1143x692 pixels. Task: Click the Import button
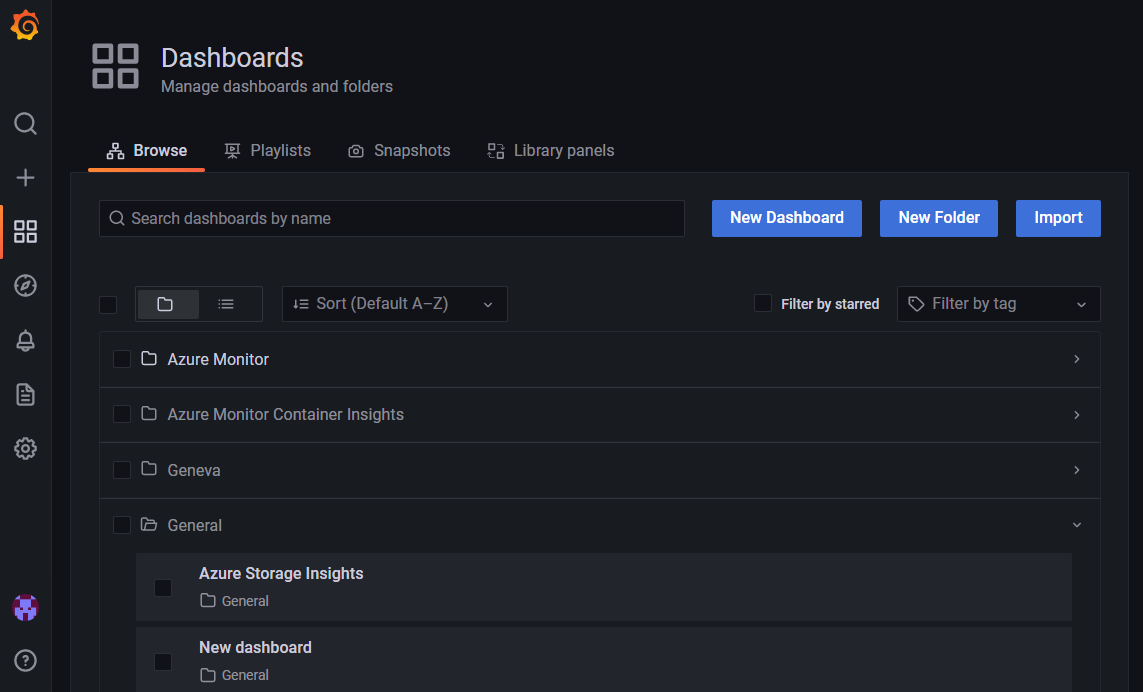click(x=1058, y=218)
